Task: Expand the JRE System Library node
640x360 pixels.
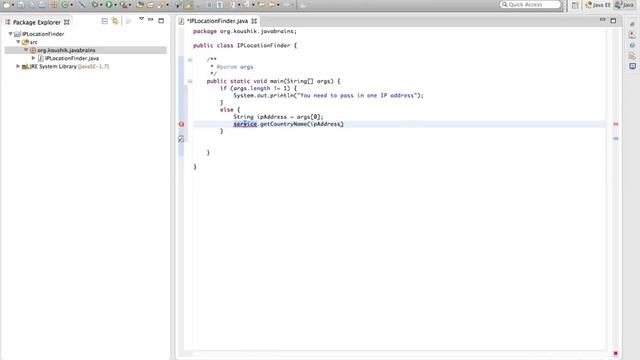Action: pyautogui.click(x=18, y=66)
